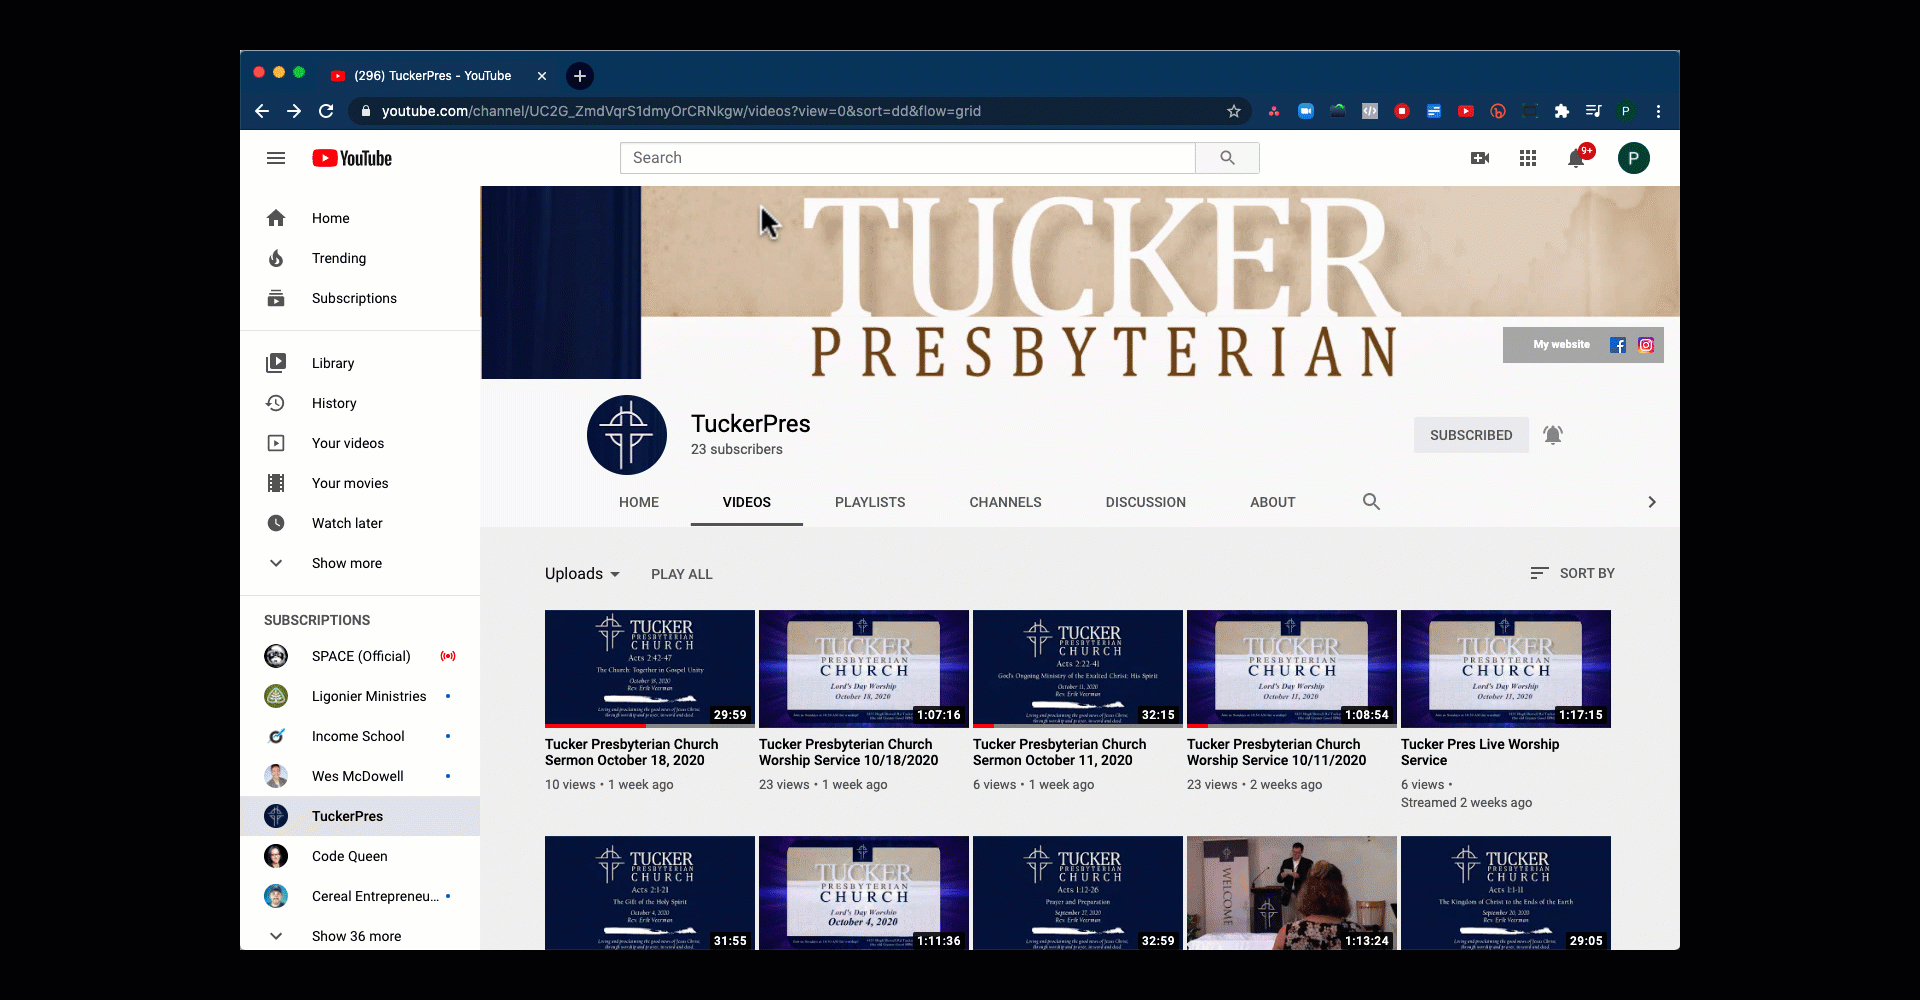Open Sermon October 11, 2020 video title
The image size is (1920, 1000).
[x=1060, y=752]
